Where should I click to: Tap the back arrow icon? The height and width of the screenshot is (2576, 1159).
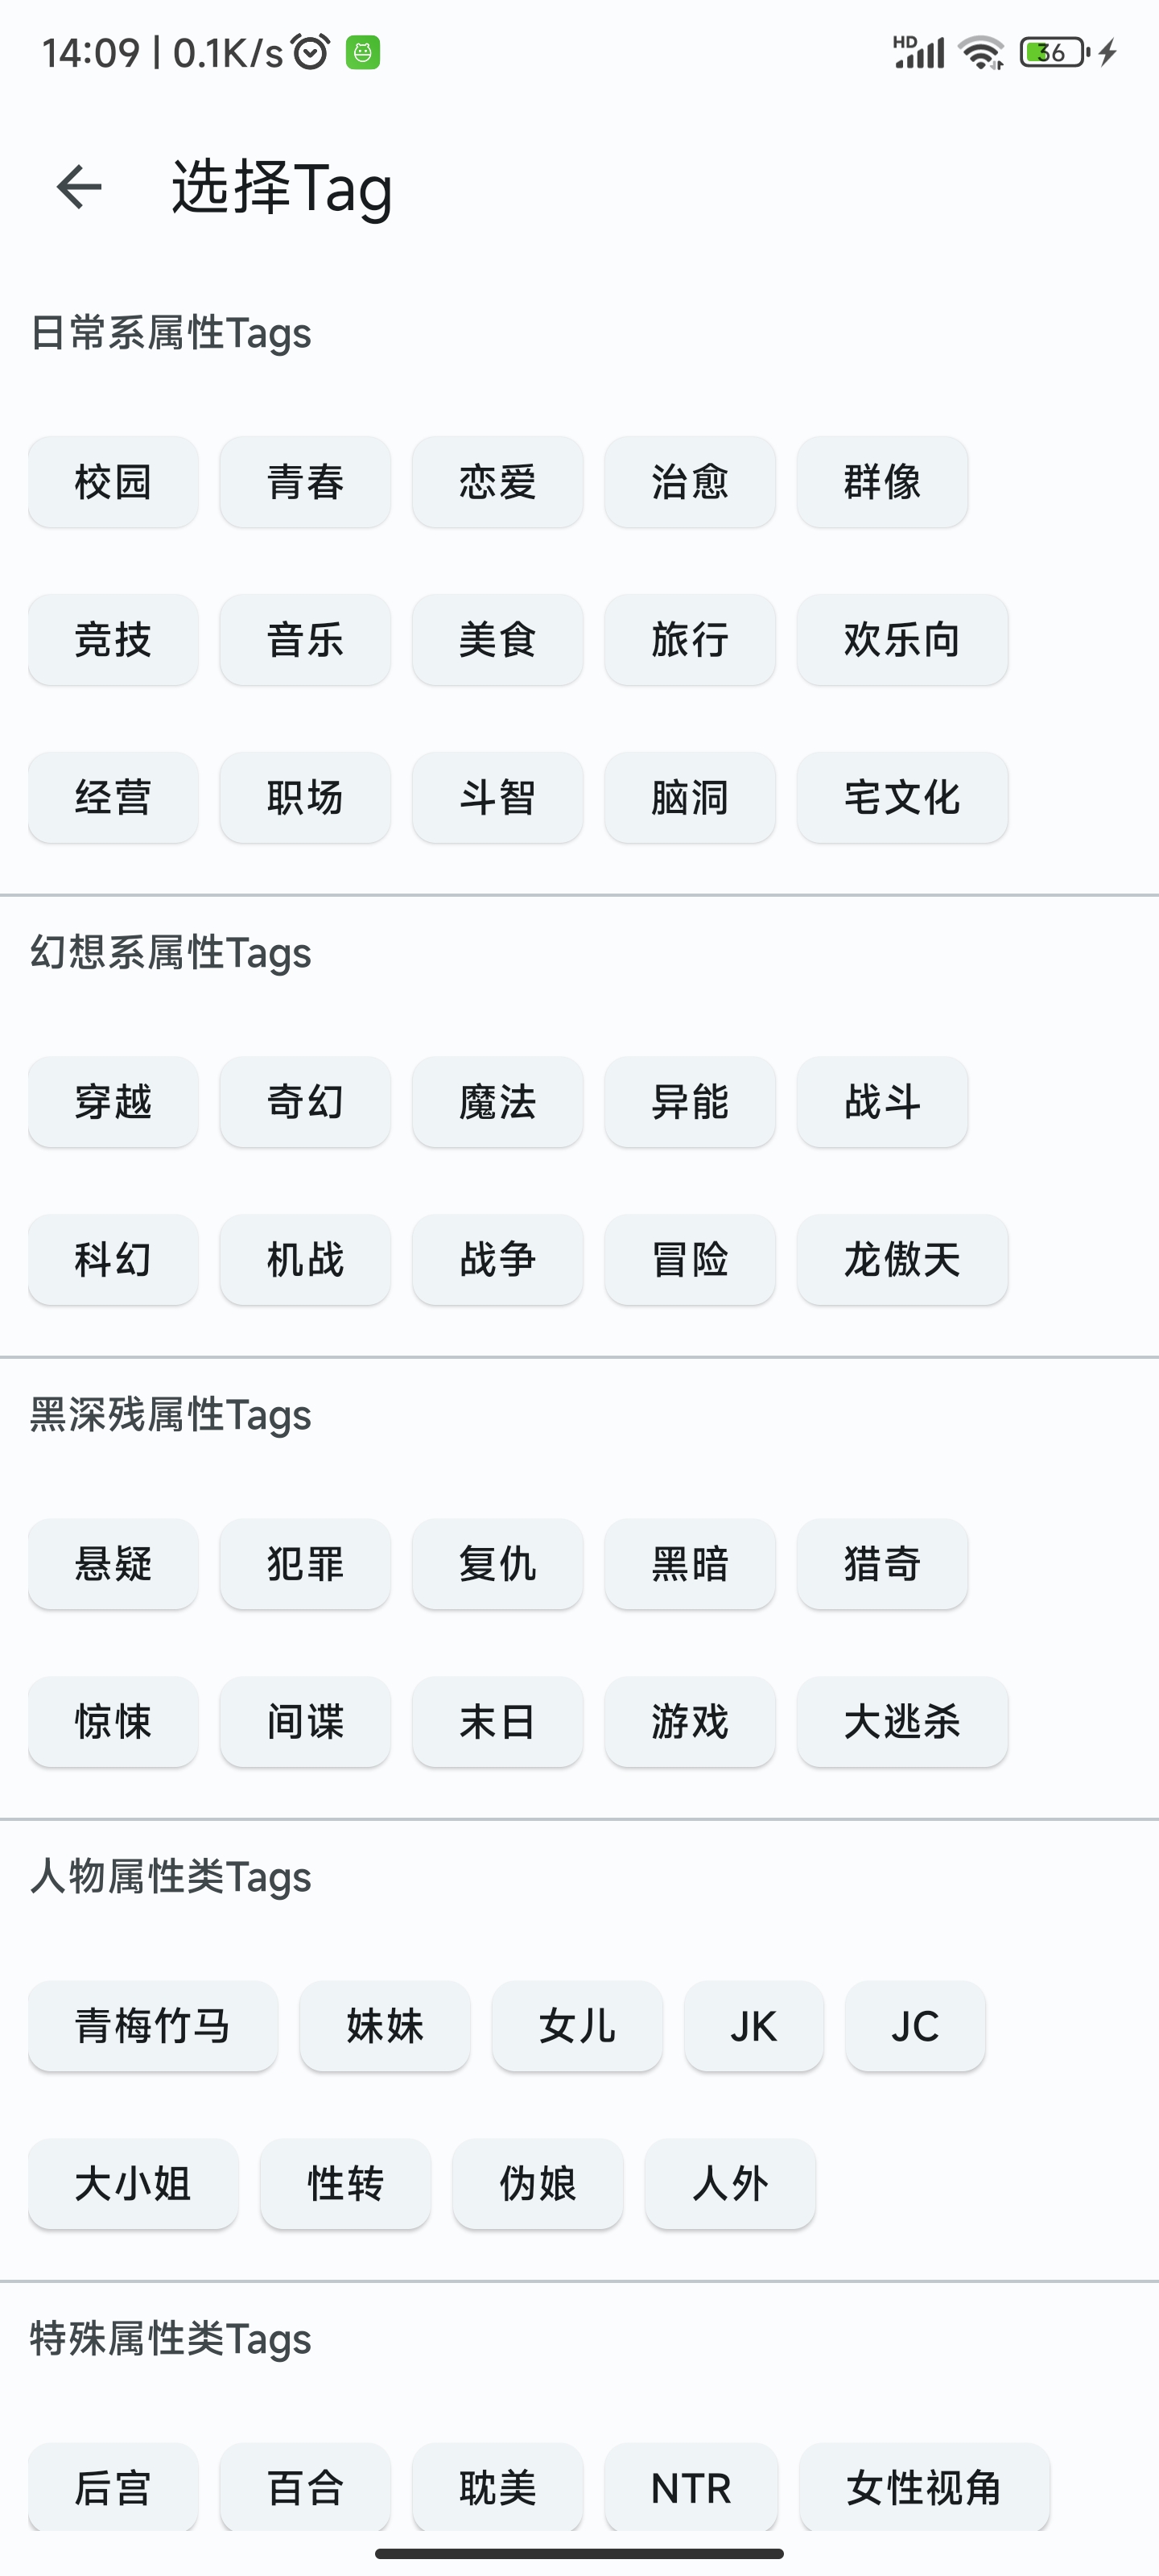point(79,187)
